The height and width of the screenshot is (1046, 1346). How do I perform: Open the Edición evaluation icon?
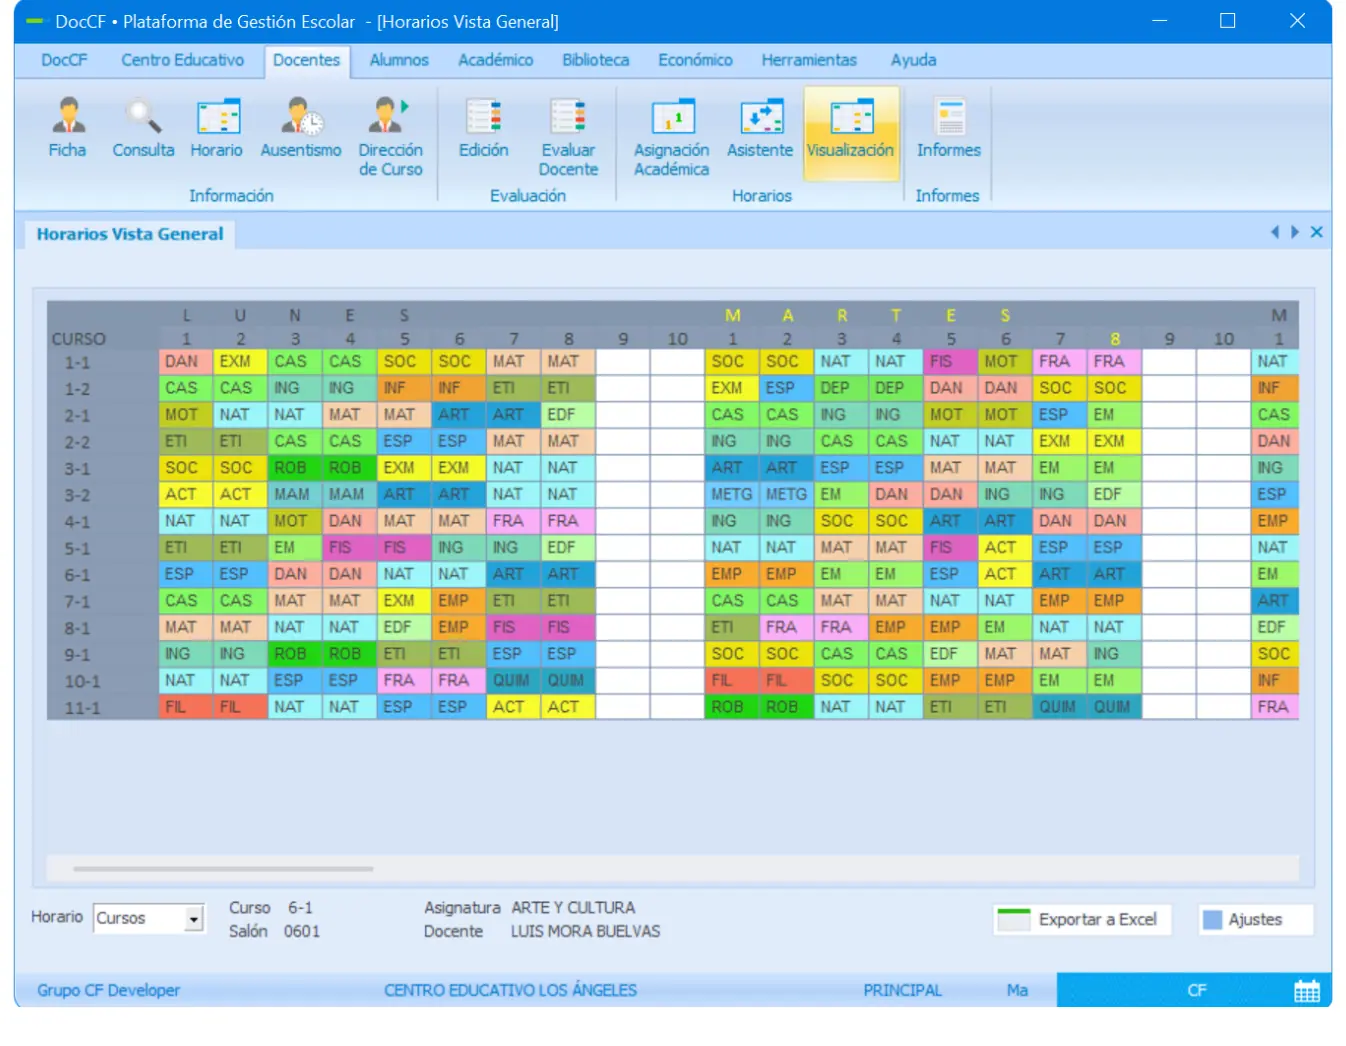coord(483,127)
